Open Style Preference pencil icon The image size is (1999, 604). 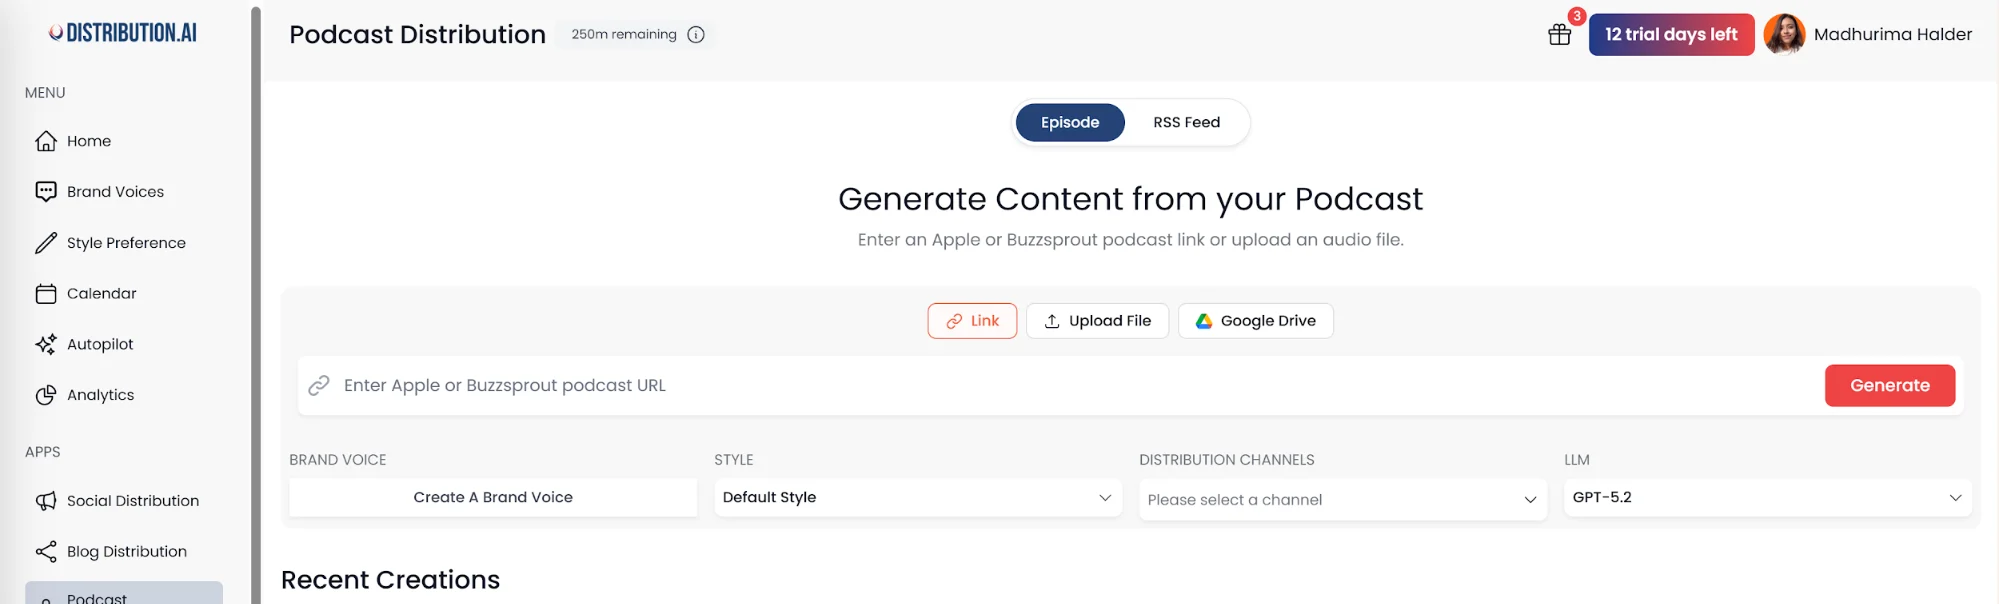pos(46,243)
